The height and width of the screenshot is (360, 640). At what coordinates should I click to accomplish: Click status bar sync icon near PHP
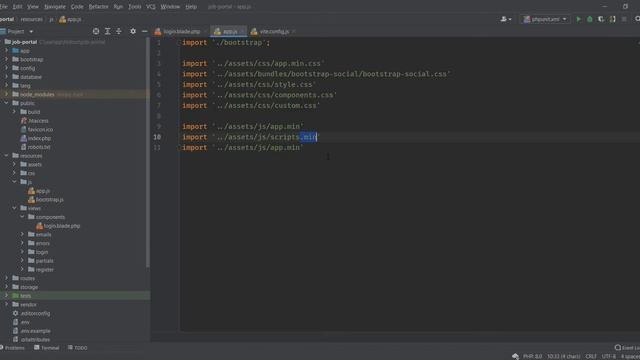pyautogui.click(x=516, y=356)
